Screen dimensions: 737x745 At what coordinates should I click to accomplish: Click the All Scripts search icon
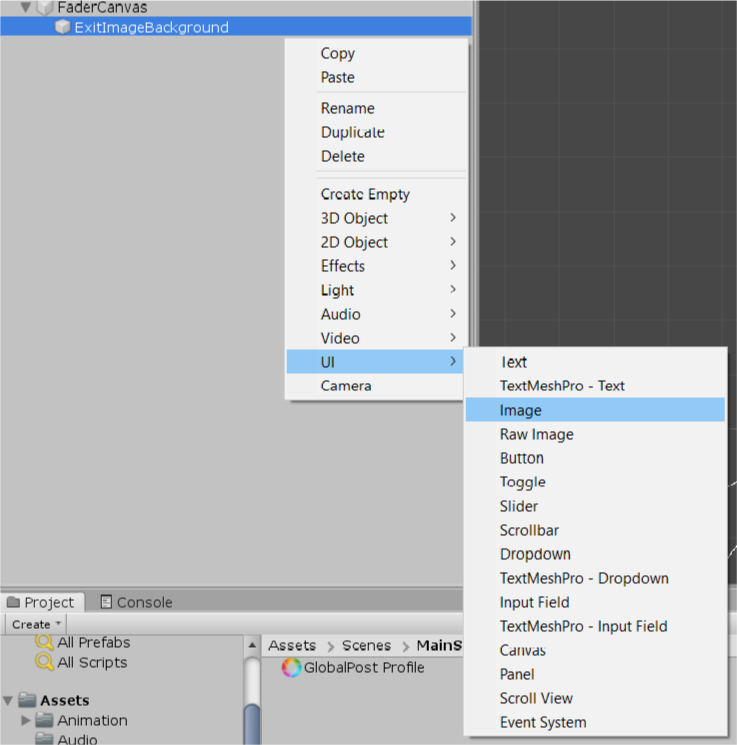point(44,662)
